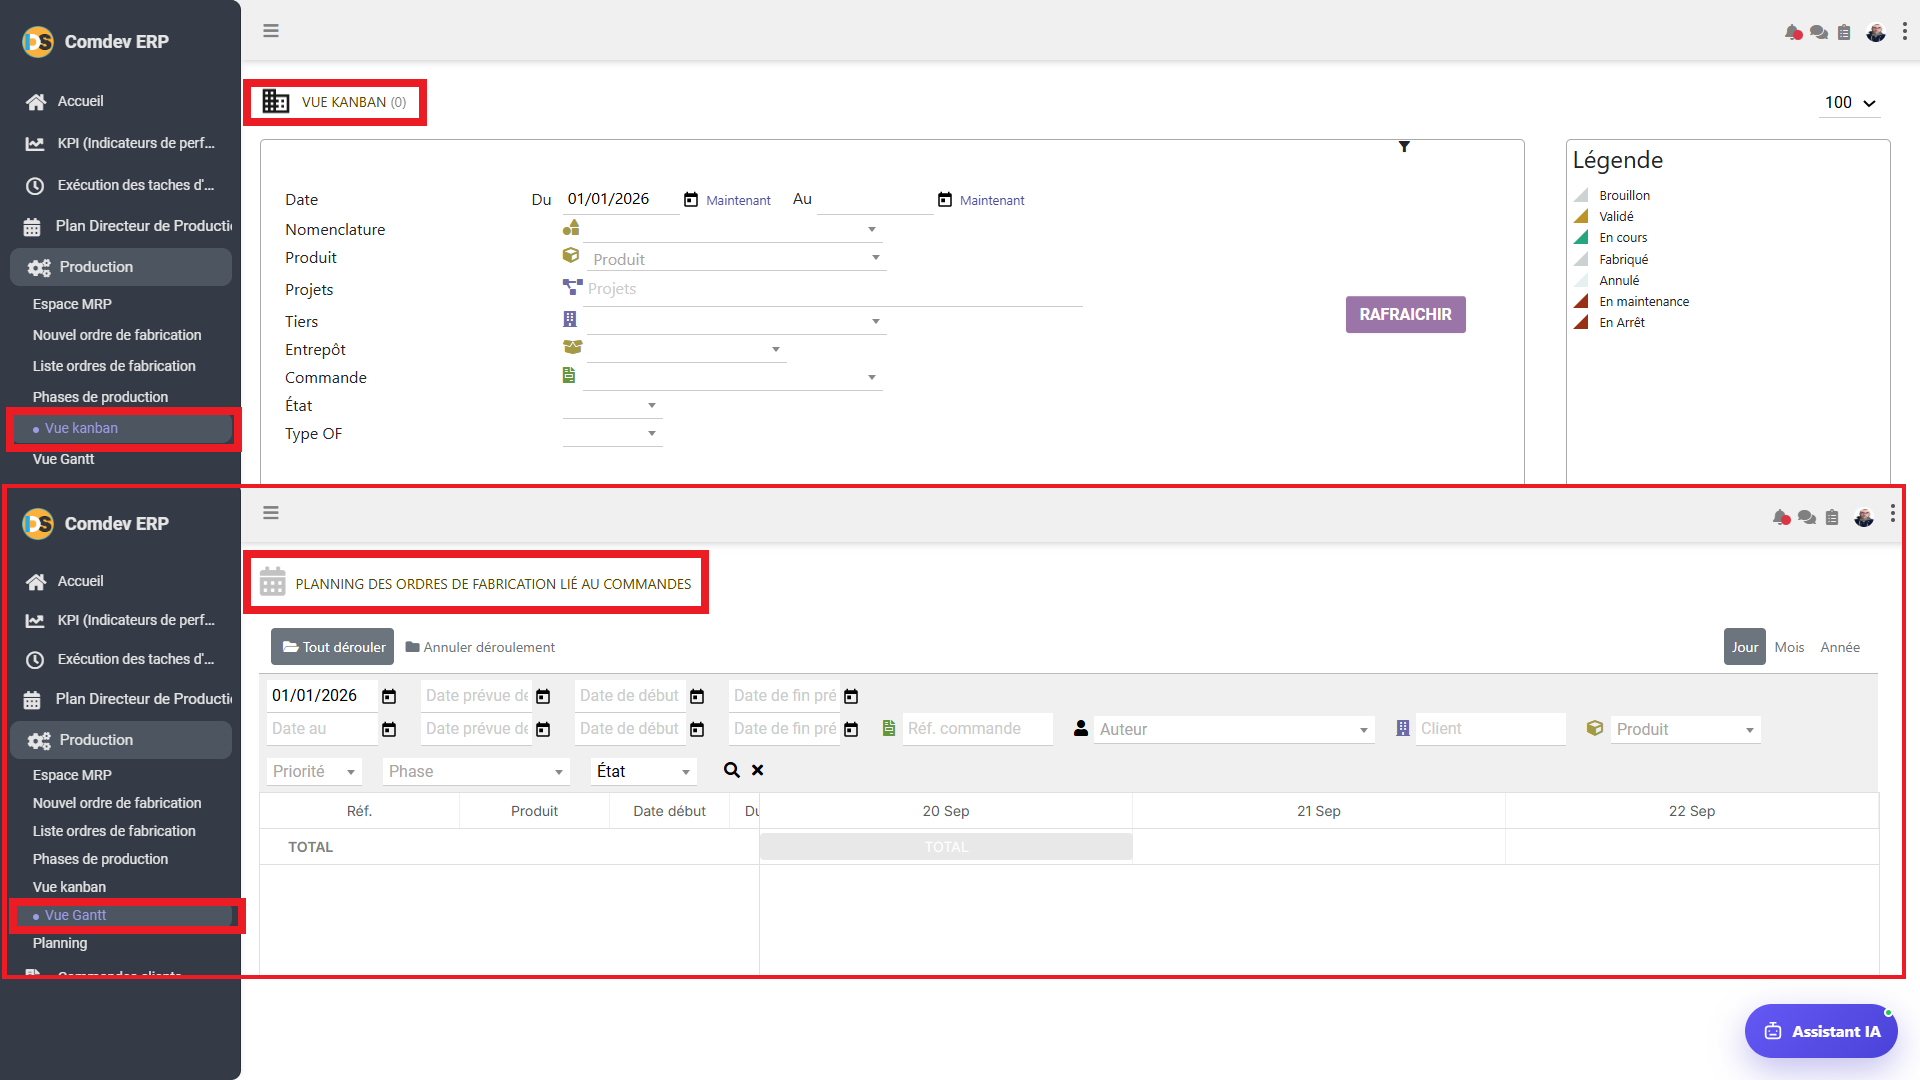Screen dimensions: 1920x1080
Task: Open the Assistant IA button
Action: [x=1821, y=1031]
